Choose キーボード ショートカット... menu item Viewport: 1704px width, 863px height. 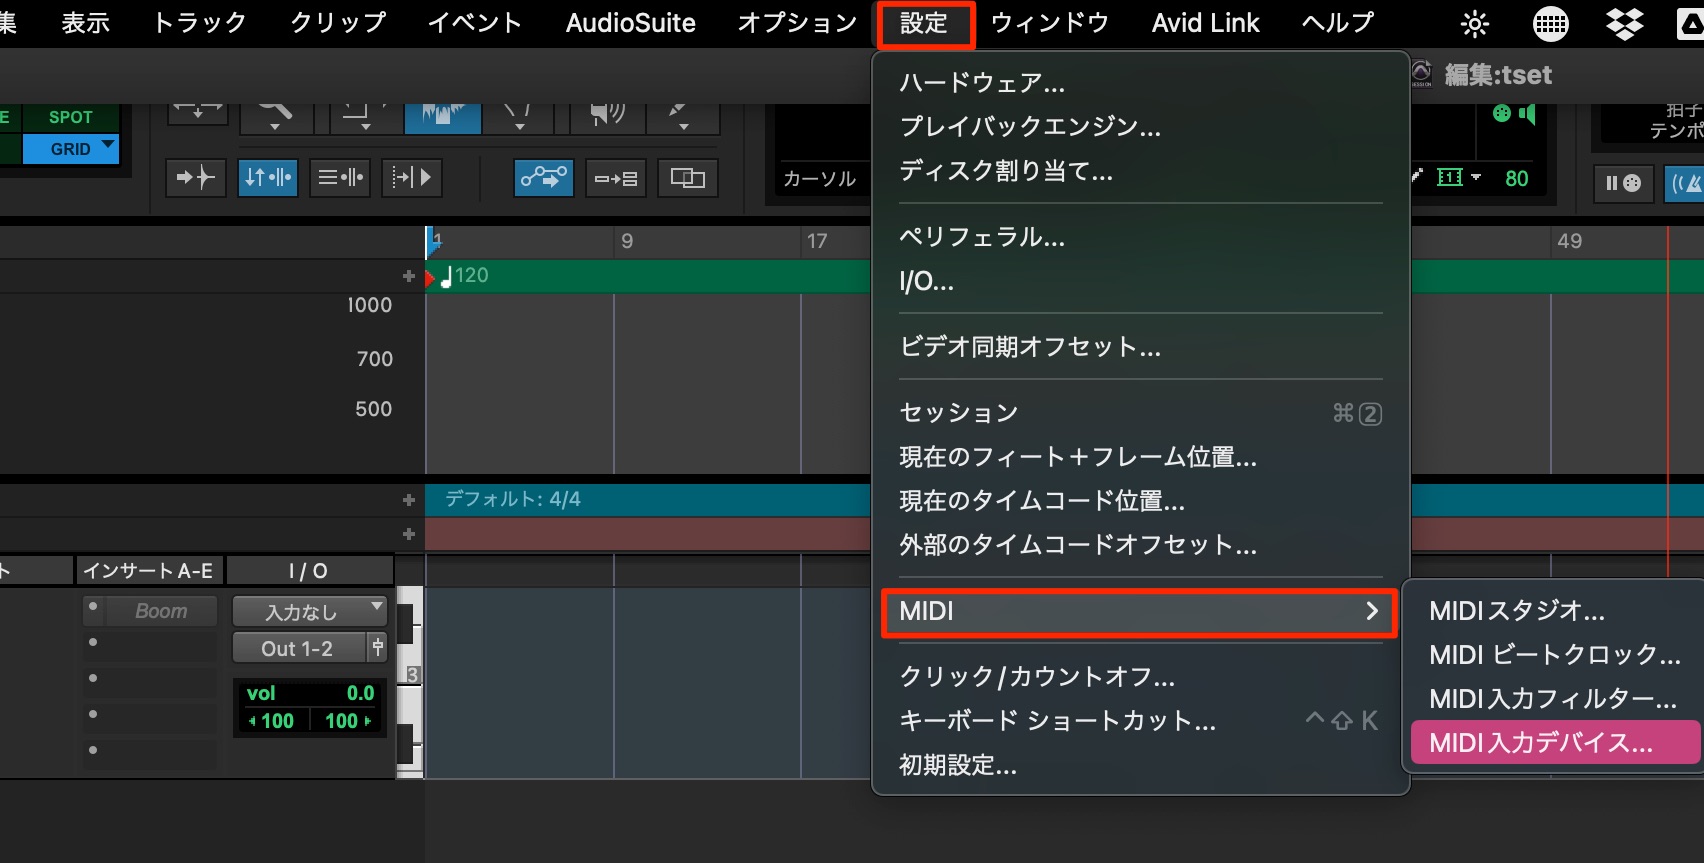pos(1141,721)
